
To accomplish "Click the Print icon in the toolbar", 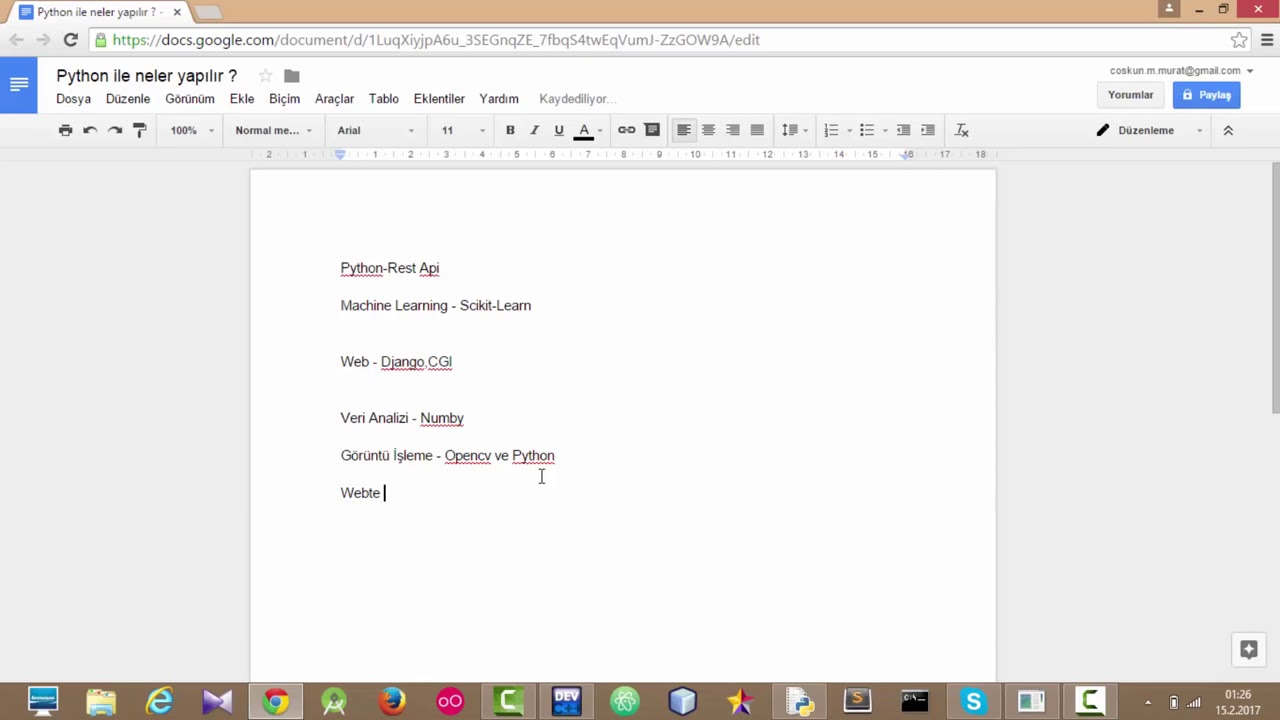I will 65,130.
